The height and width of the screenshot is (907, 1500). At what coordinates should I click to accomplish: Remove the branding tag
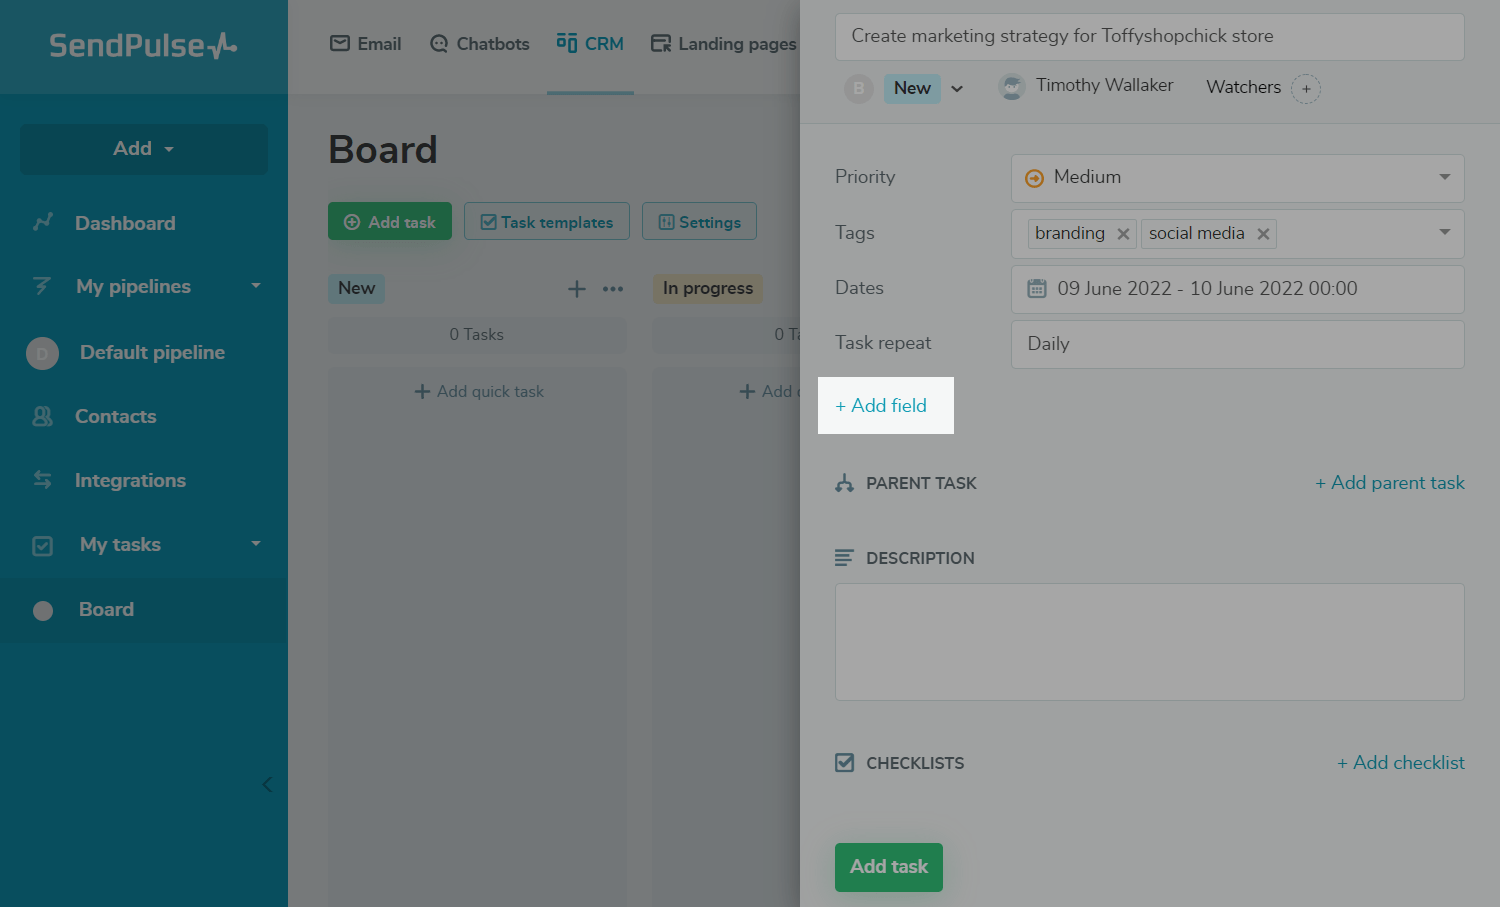click(x=1123, y=234)
